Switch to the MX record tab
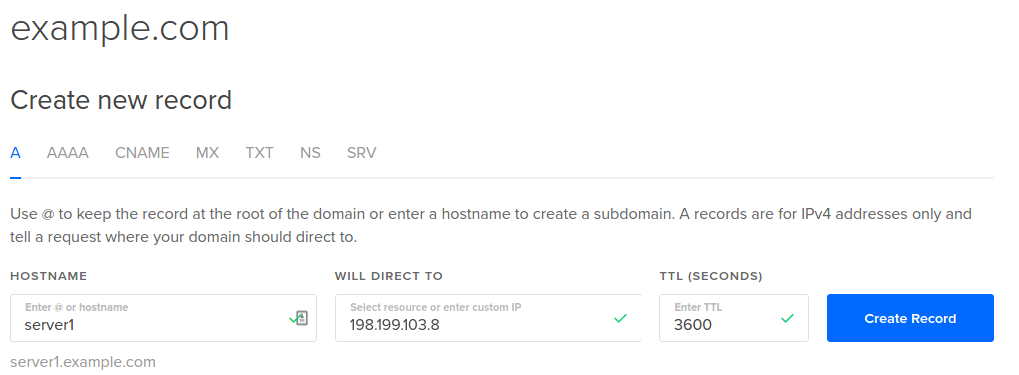 coord(207,153)
